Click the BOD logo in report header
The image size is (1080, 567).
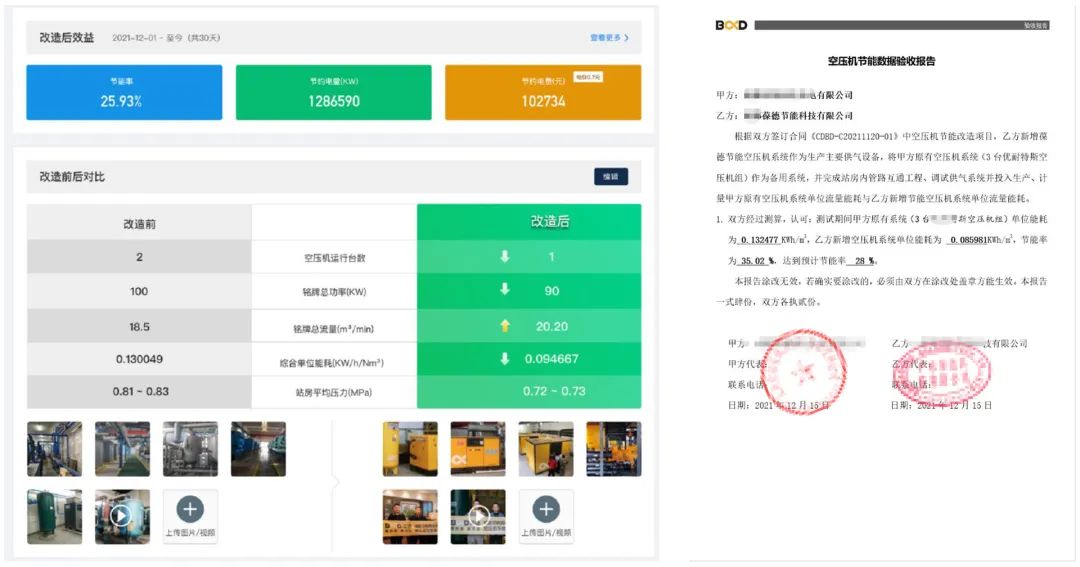(731, 25)
